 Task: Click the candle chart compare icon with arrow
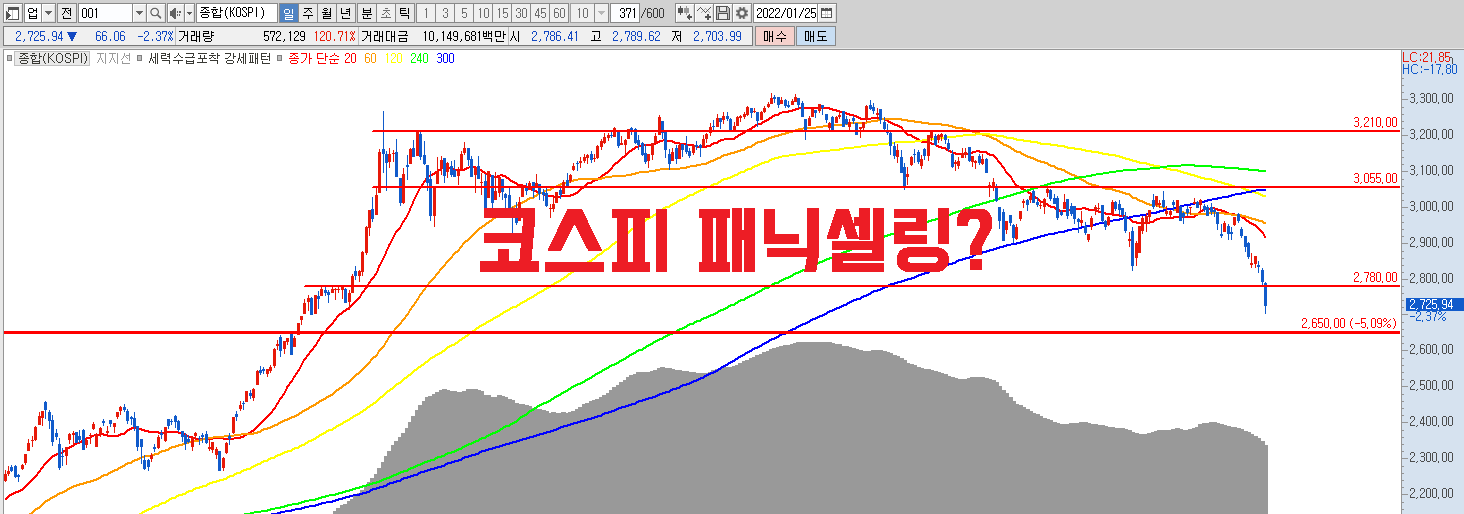[x=684, y=13]
